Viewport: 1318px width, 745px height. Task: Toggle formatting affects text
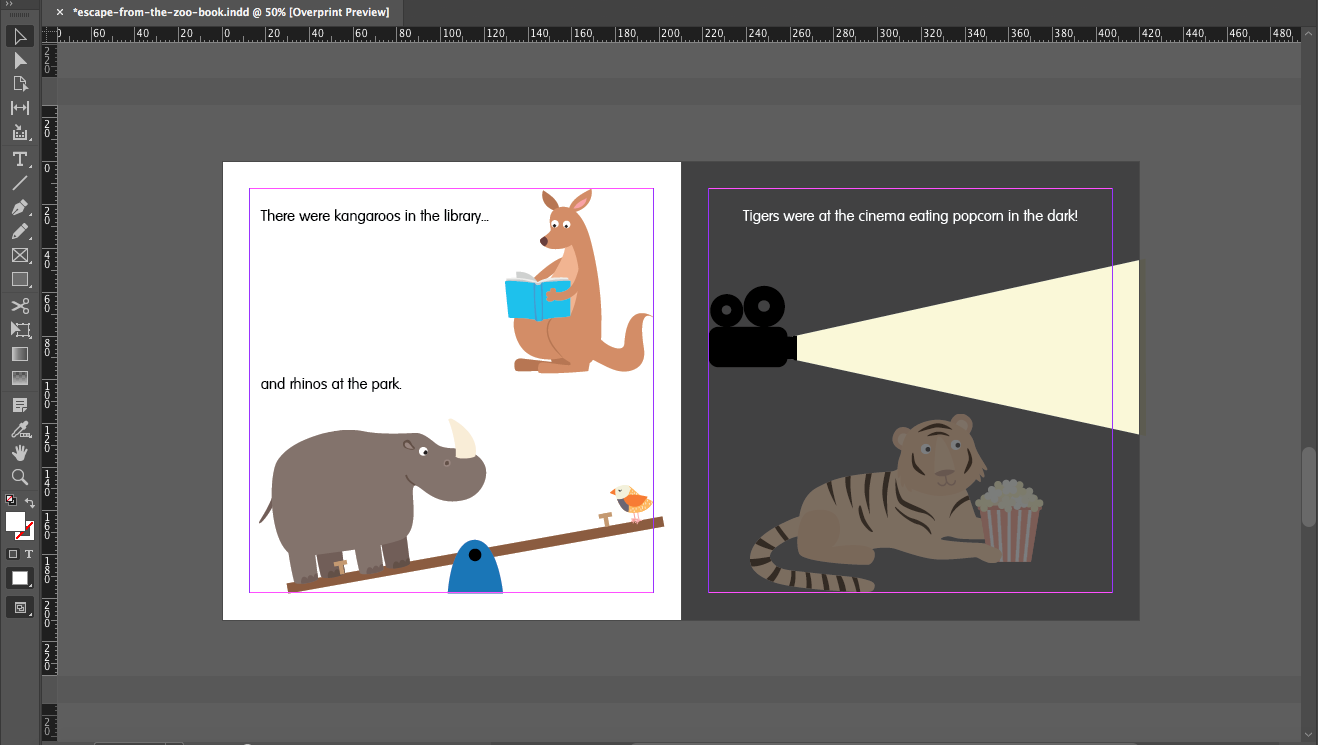(28, 553)
